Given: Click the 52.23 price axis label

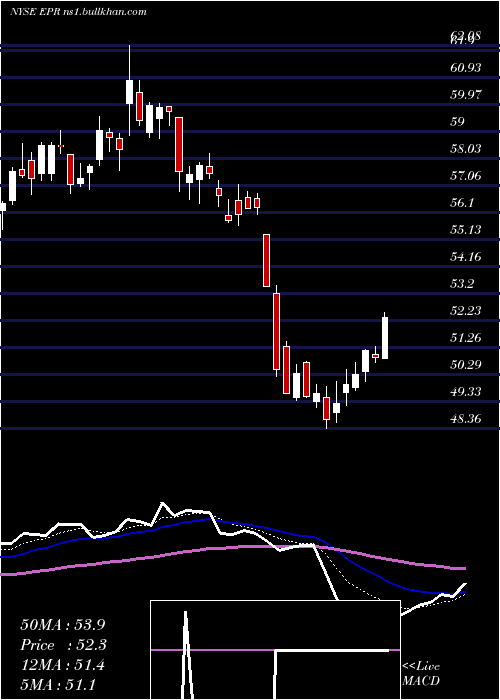Looking at the screenshot, I should coord(466,311).
